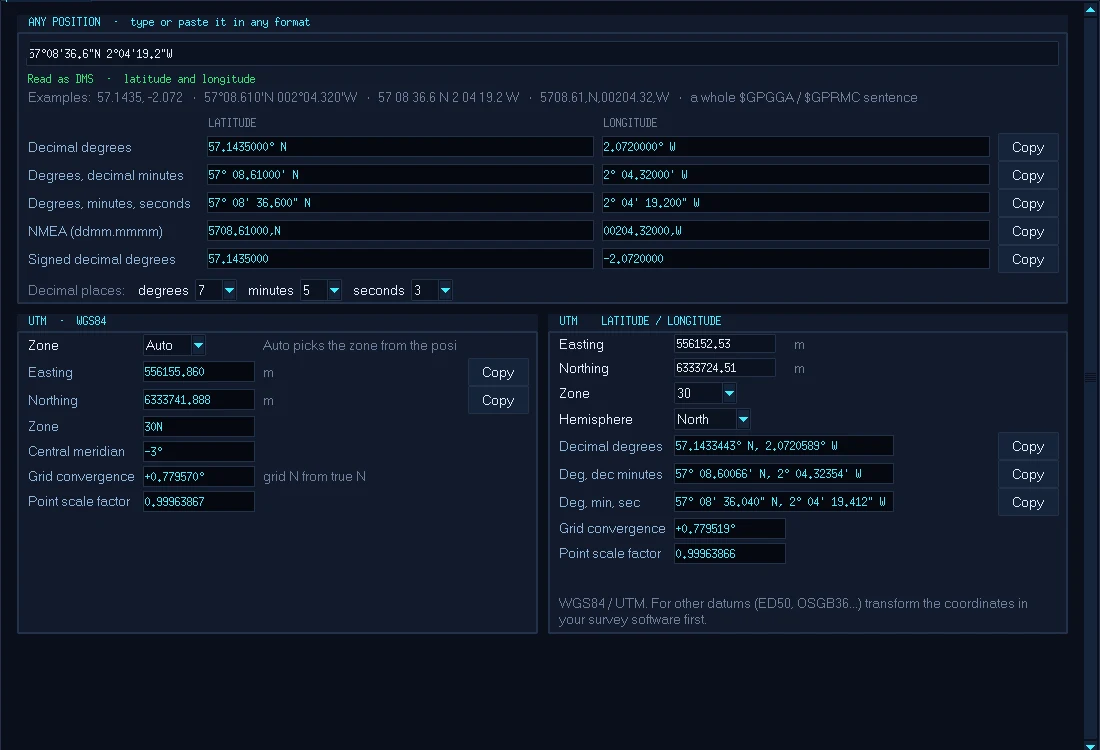This screenshot has width=1100, height=750.
Task: Click the signed longitude field -2.0720000
Action: click(796, 259)
